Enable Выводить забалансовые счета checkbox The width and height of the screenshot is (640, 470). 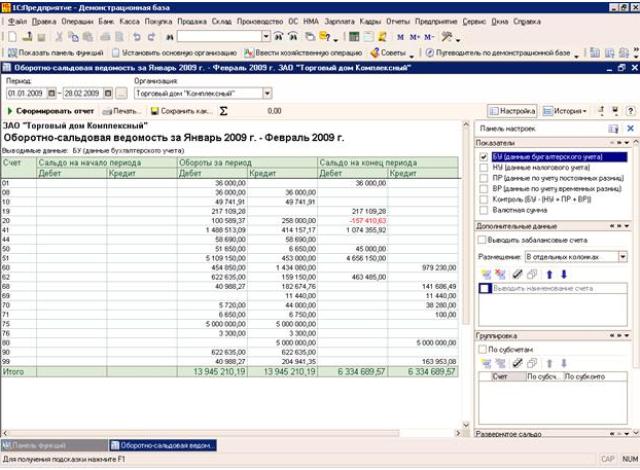482,240
